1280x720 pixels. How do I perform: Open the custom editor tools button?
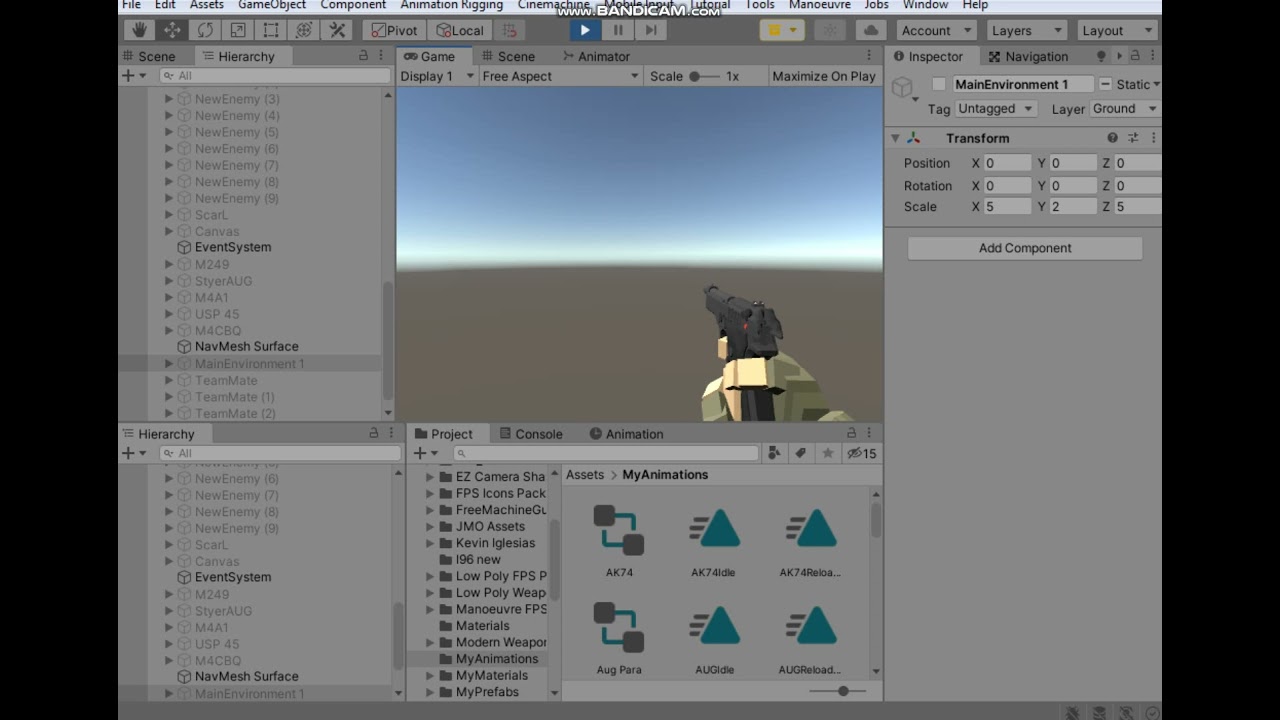pos(338,30)
